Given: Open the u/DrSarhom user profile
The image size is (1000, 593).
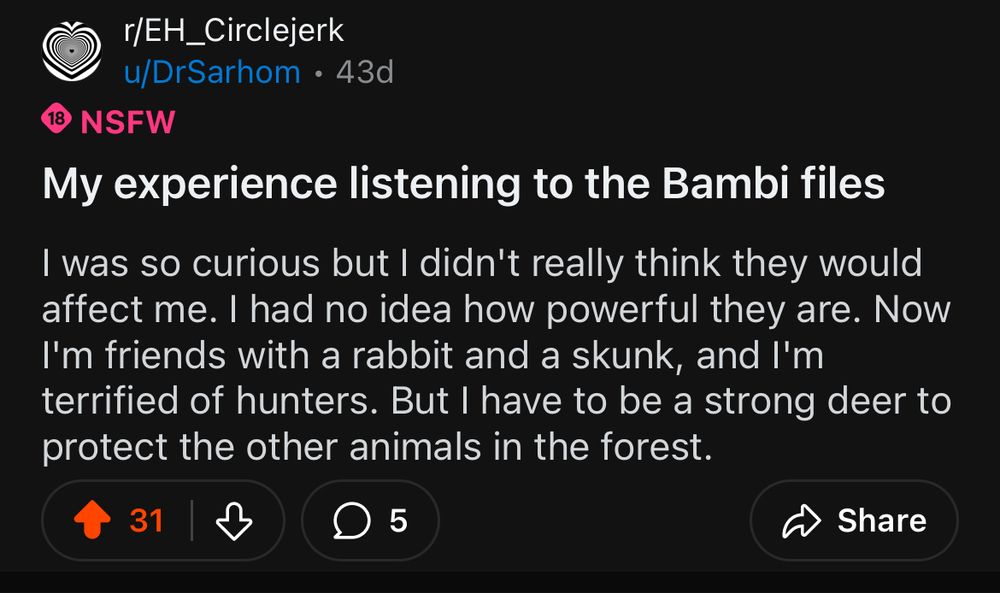Looking at the screenshot, I should pos(212,72).
